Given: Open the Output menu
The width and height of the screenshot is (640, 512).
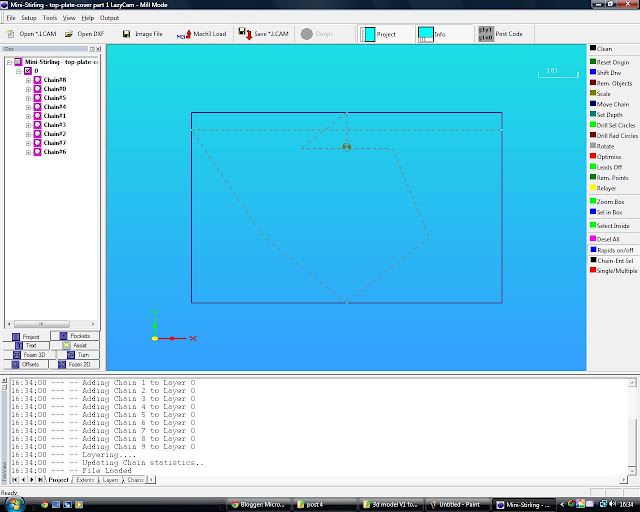Looking at the screenshot, I should pos(109,18).
